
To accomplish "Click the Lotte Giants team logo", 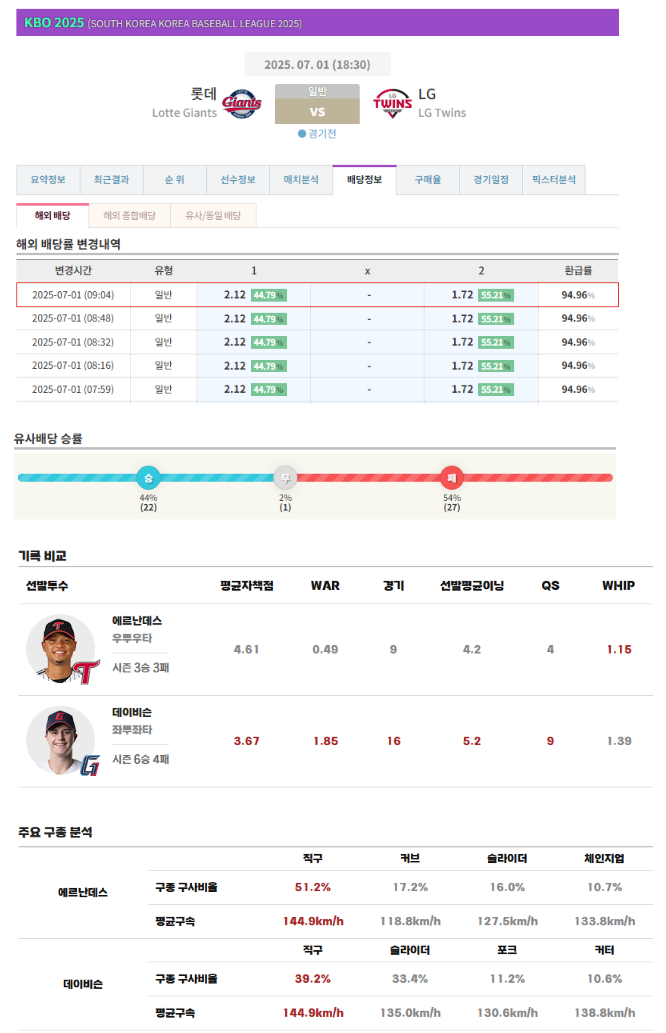I will tap(241, 103).
